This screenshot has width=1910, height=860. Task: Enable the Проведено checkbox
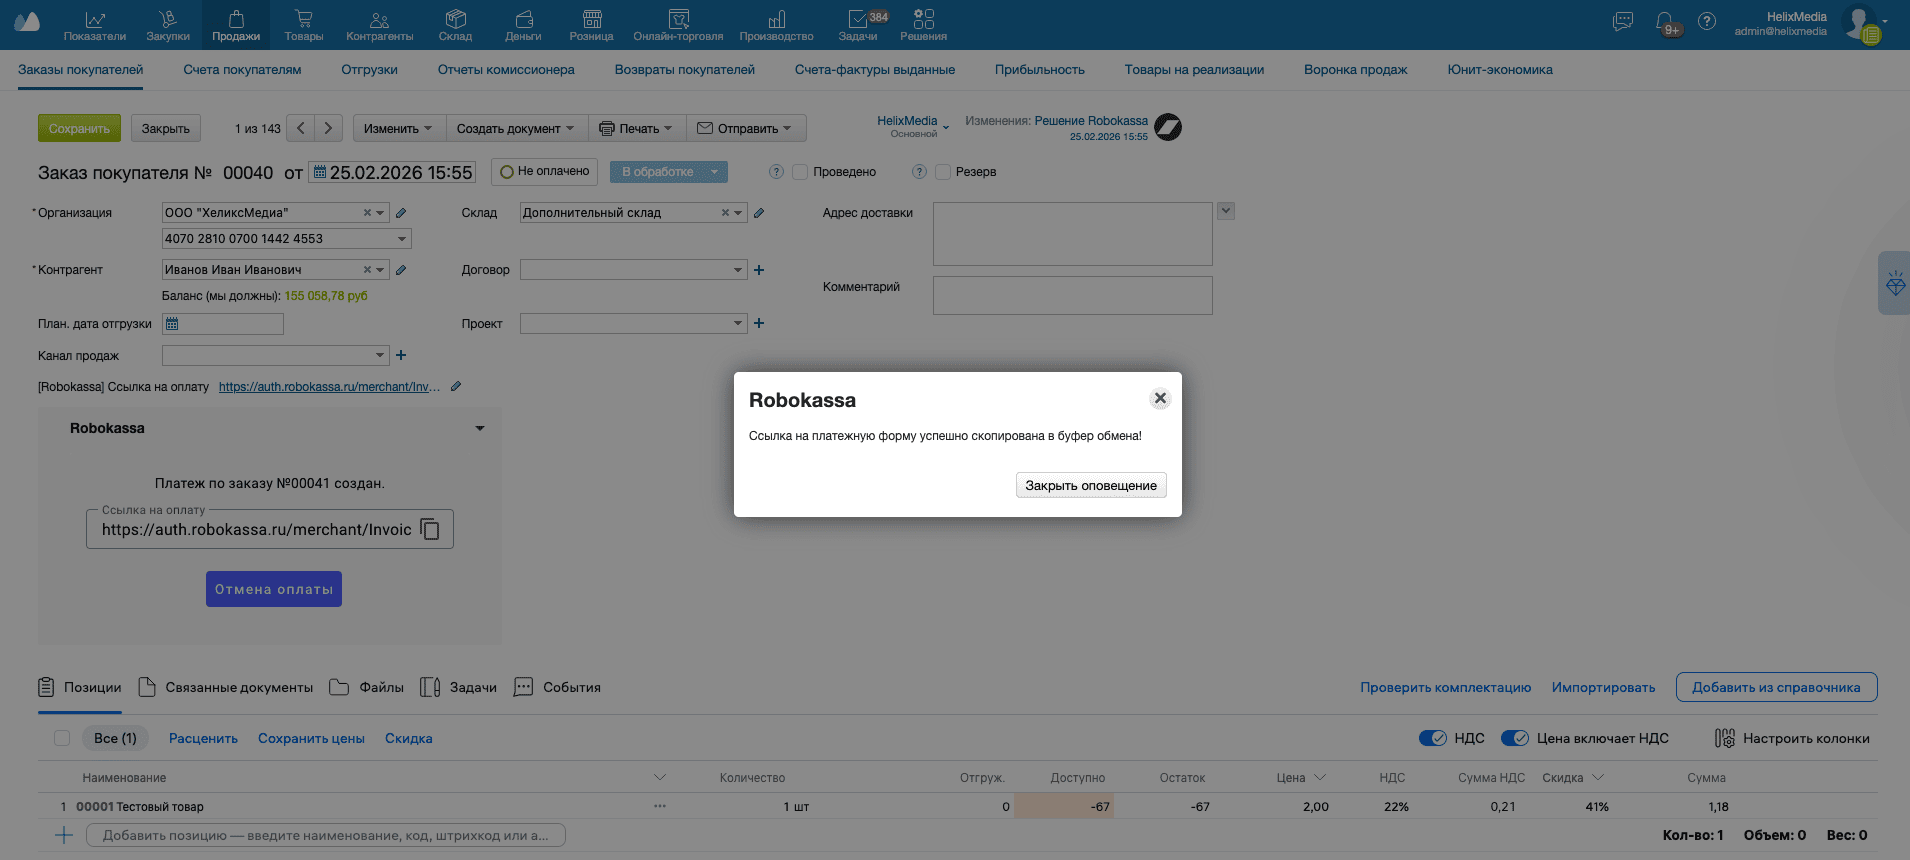coord(800,172)
